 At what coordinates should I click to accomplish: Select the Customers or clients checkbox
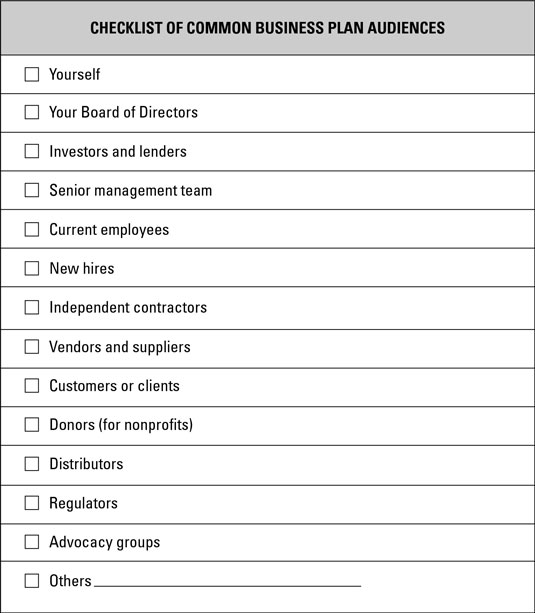tap(32, 386)
